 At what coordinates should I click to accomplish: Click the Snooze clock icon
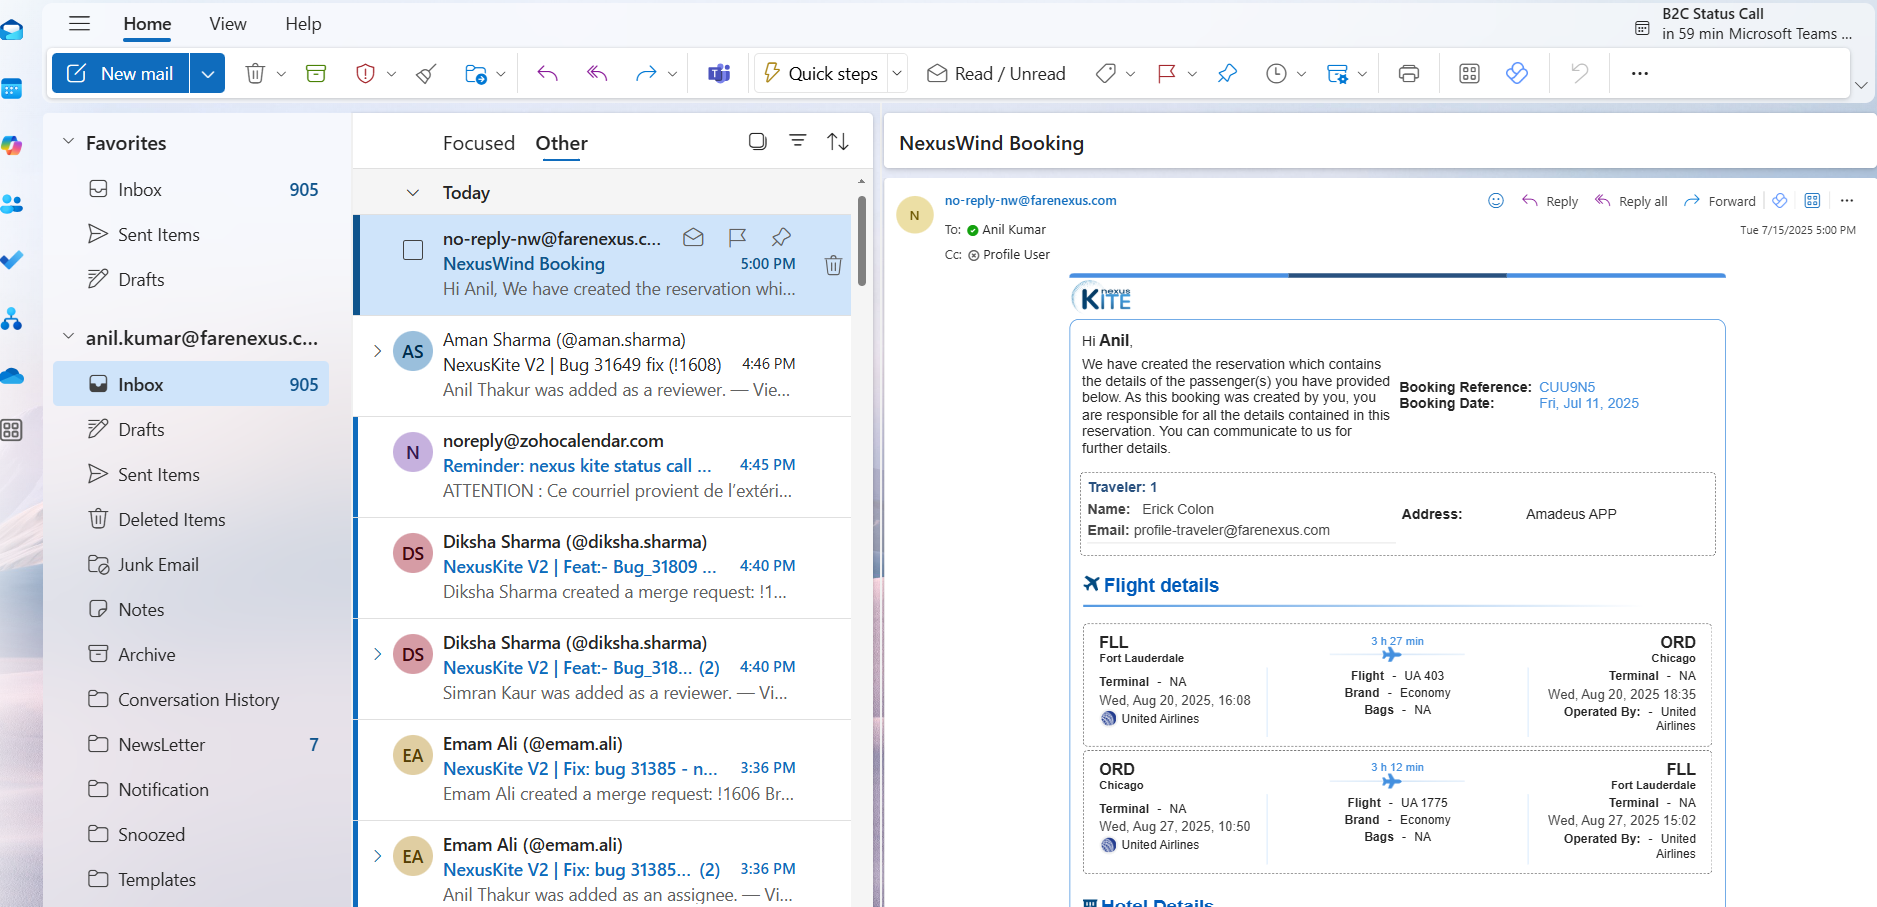(x=1276, y=73)
